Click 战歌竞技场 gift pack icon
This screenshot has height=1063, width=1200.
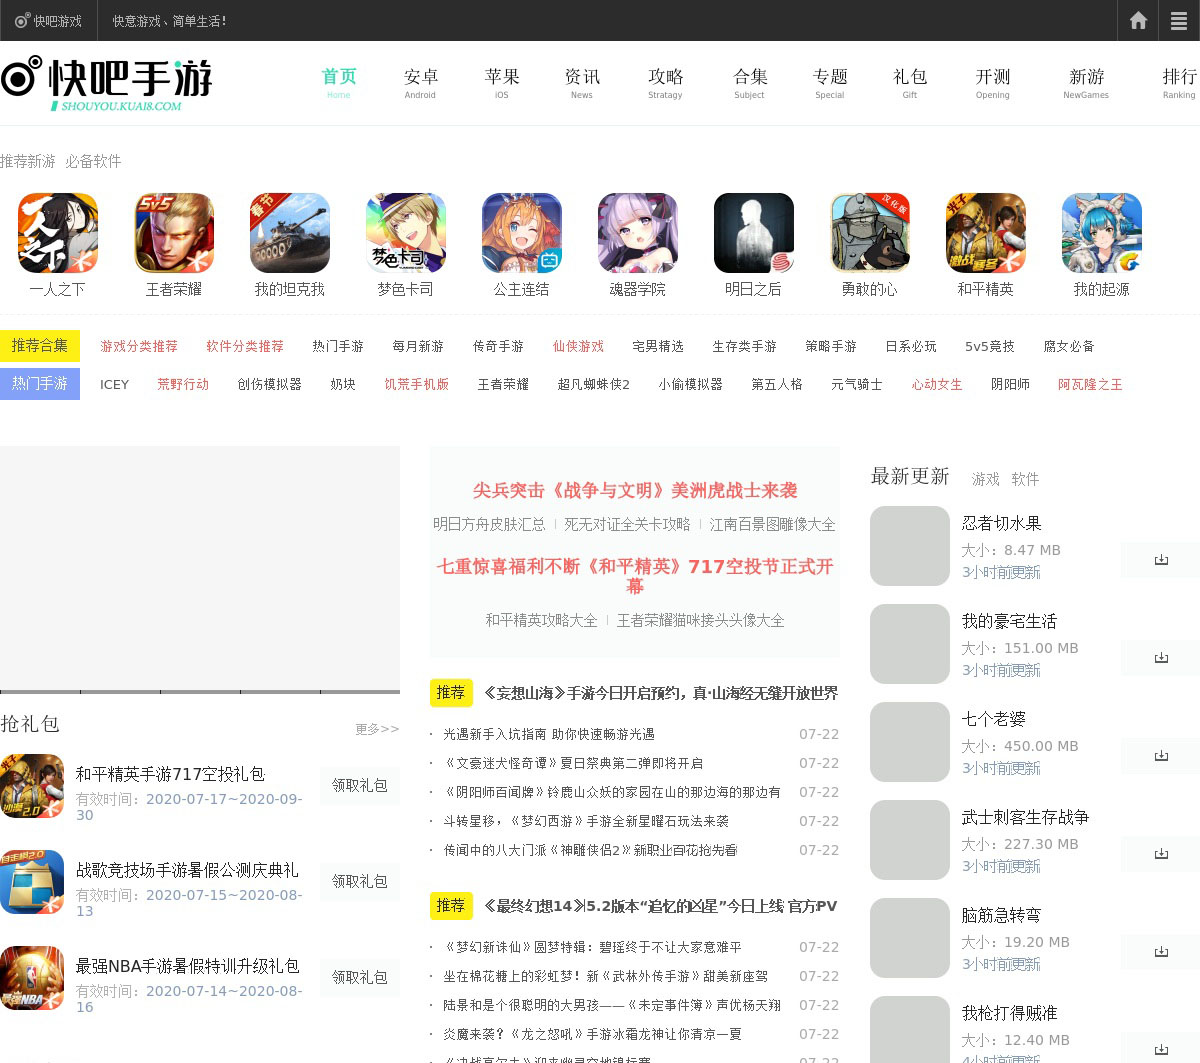click(32, 882)
